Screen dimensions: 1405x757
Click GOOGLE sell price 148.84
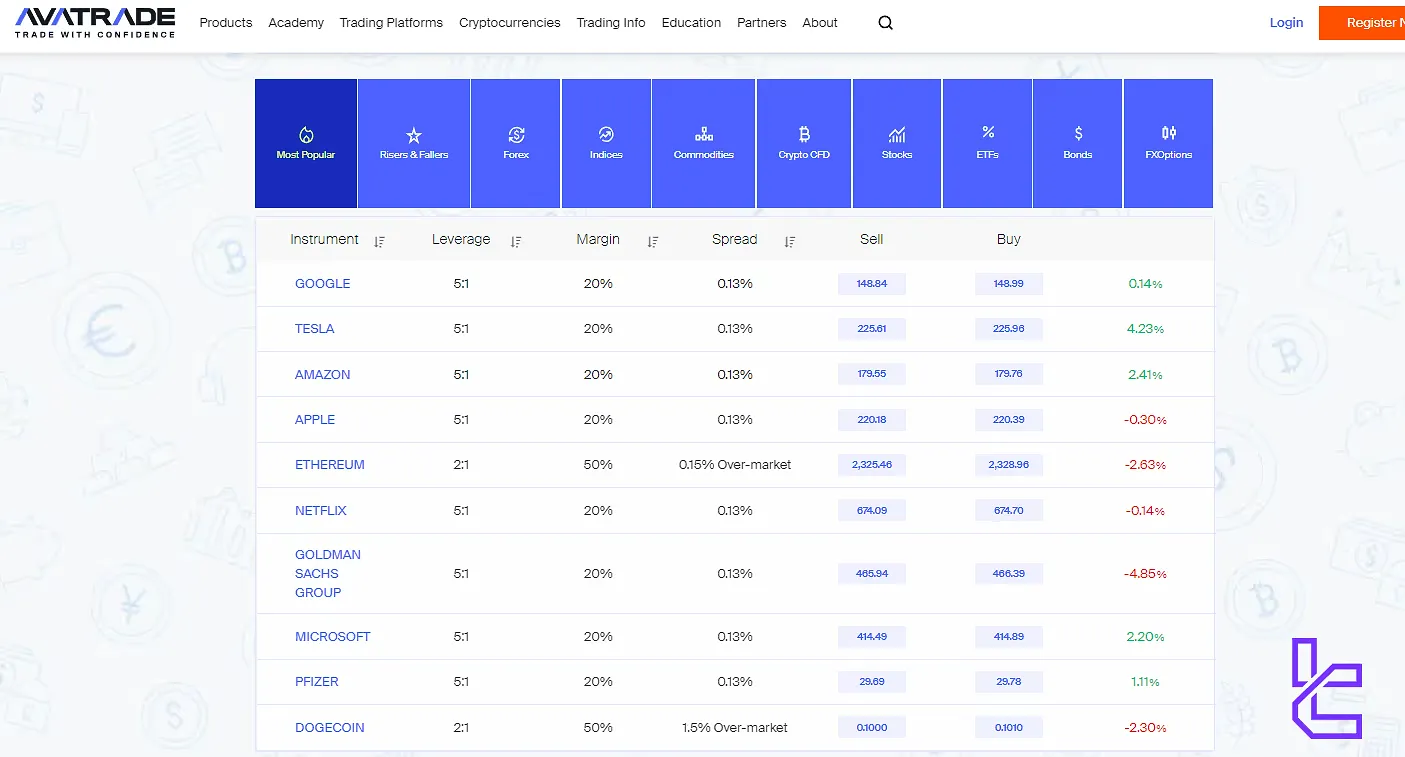coord(872,284)
